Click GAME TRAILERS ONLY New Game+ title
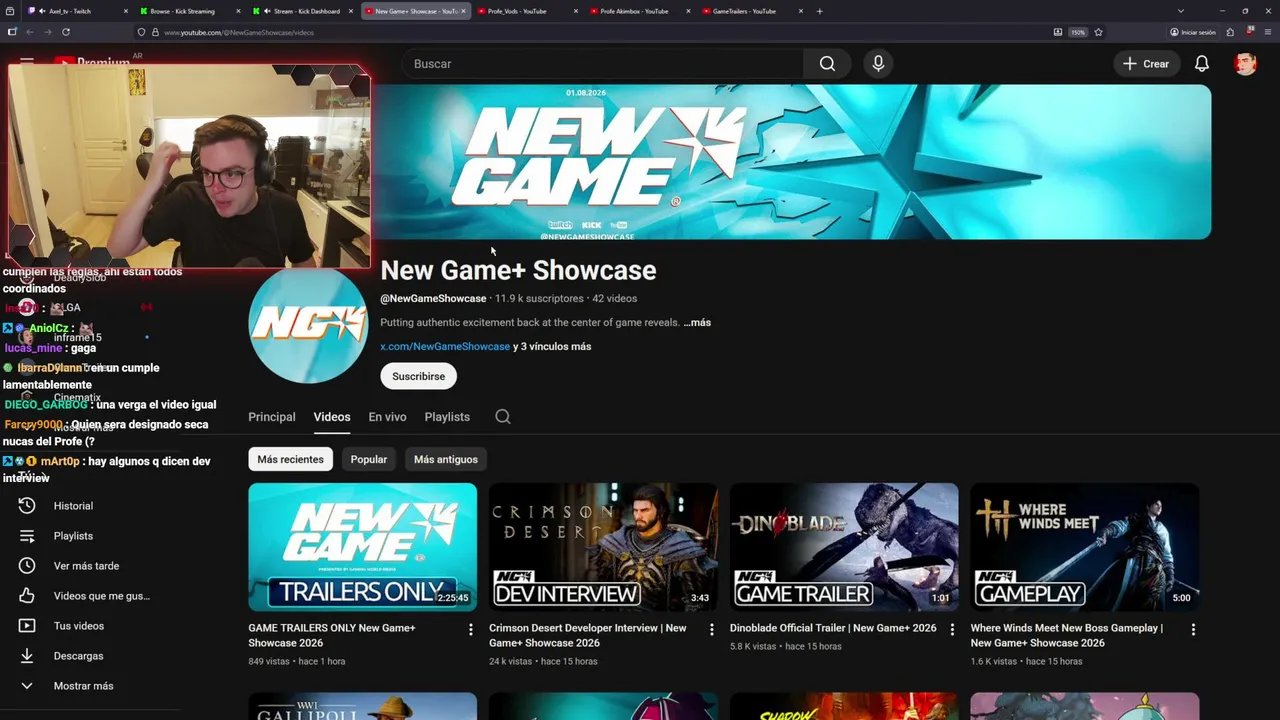Viewport: 1280px width, 720px height. point(332,635)
